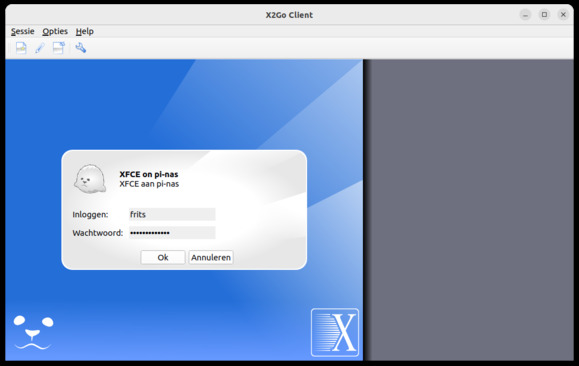Screen dimensions: 579x366
Task: Click the X logo in lower corner
Action: coord(335,332)
